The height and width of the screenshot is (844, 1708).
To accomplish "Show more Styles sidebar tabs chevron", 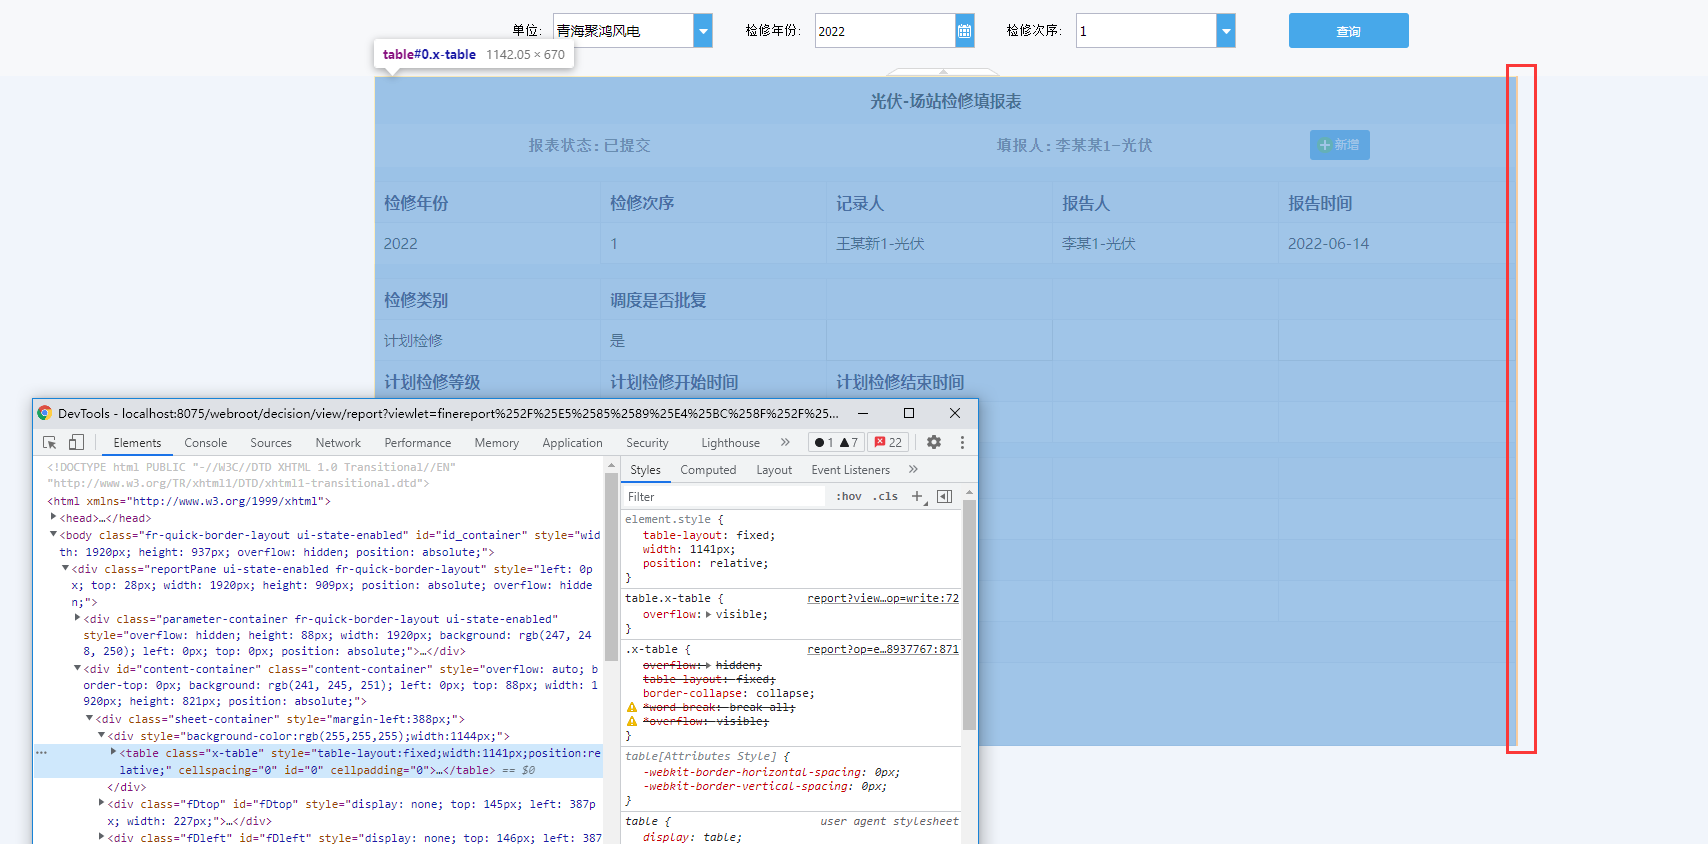I will click(x=913, y=469).
